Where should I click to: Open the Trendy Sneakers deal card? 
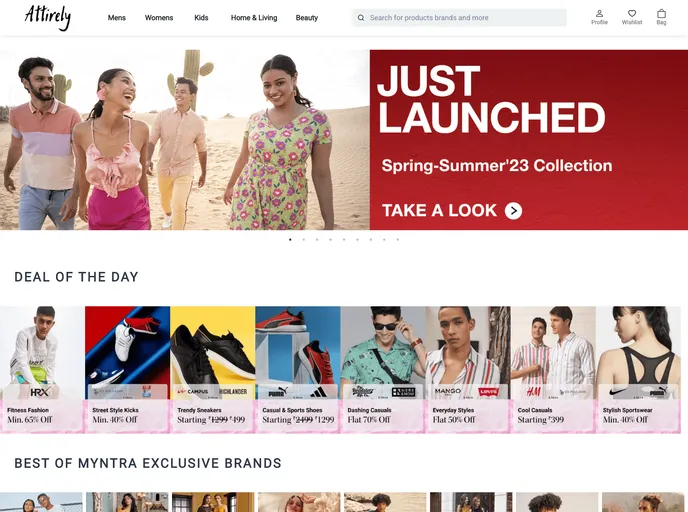(x=212, y=369)
